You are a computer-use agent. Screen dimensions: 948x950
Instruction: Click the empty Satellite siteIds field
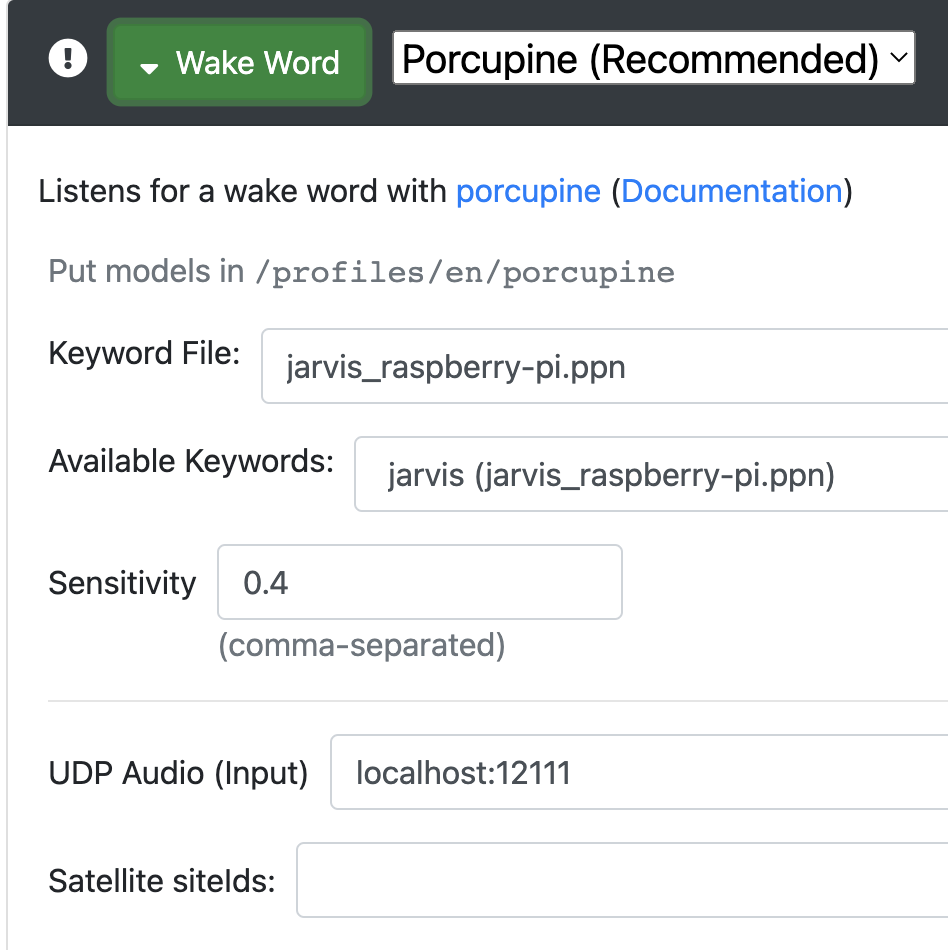click(x=621, y=880)
